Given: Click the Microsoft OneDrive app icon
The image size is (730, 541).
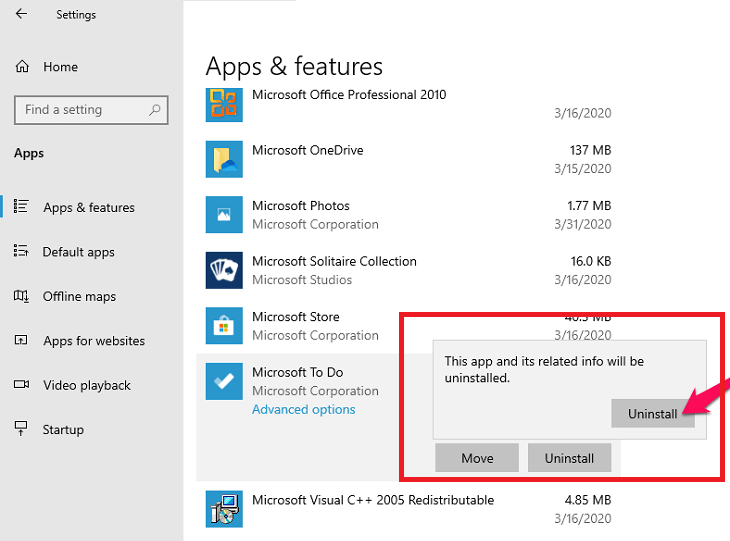Looking at the screenshot, I should (224, 159).
